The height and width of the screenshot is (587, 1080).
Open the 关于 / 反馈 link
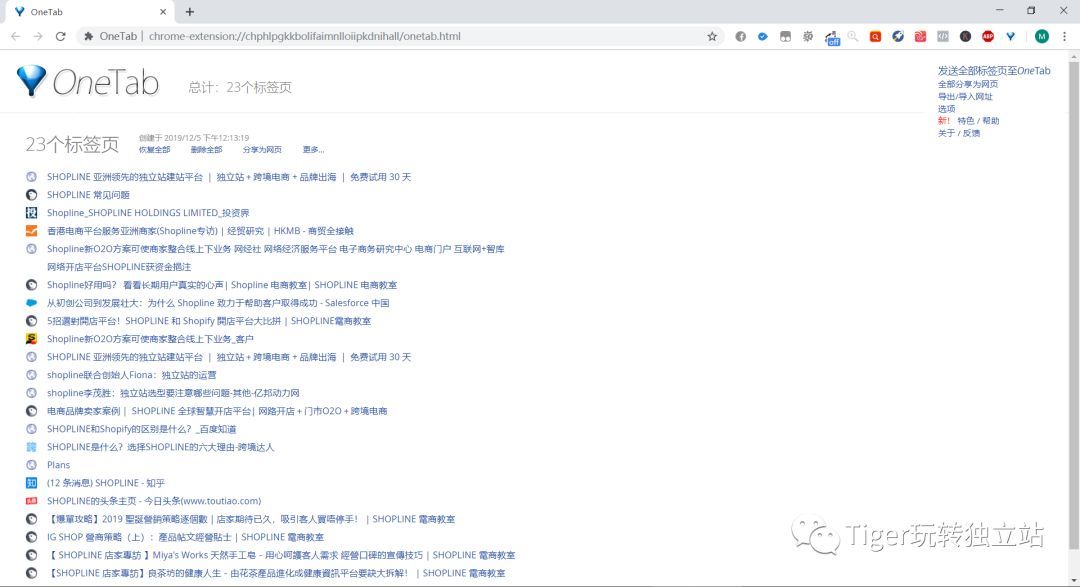959,133
